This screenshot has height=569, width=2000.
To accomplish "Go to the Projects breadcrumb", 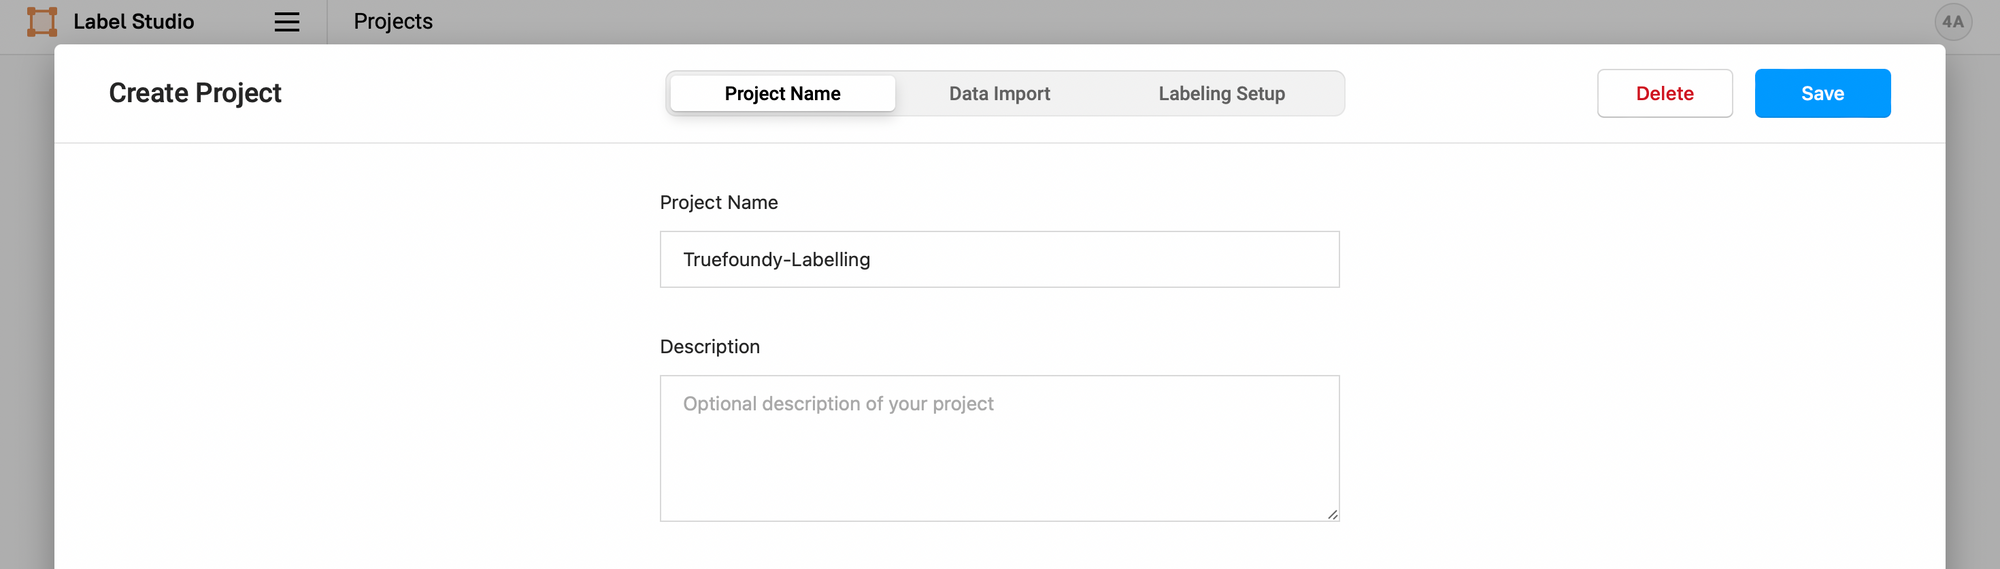I will [x=393, y=22].
